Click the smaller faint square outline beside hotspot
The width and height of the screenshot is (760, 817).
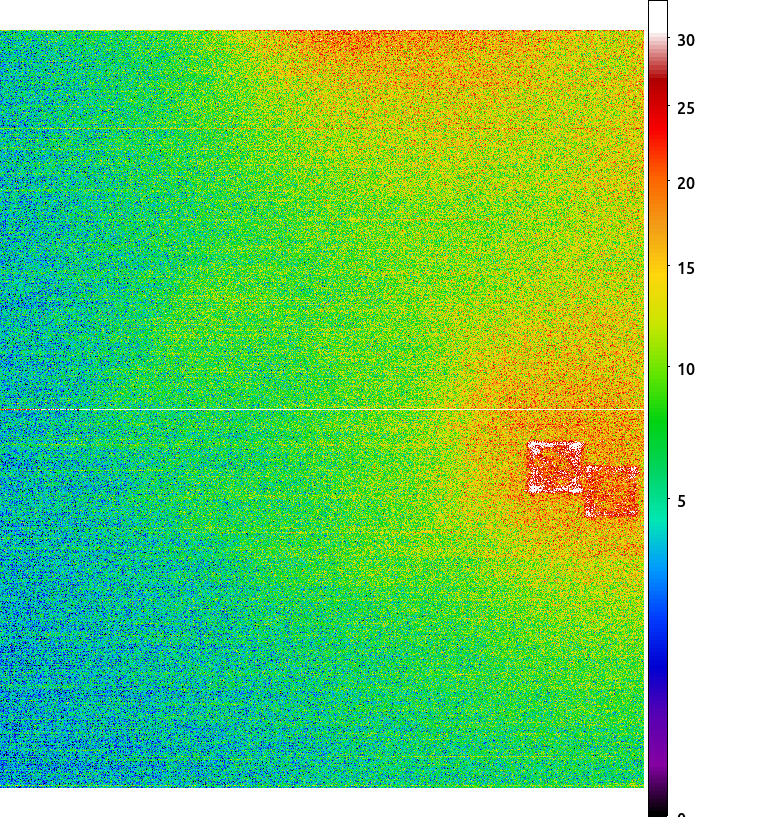point(612,491)
